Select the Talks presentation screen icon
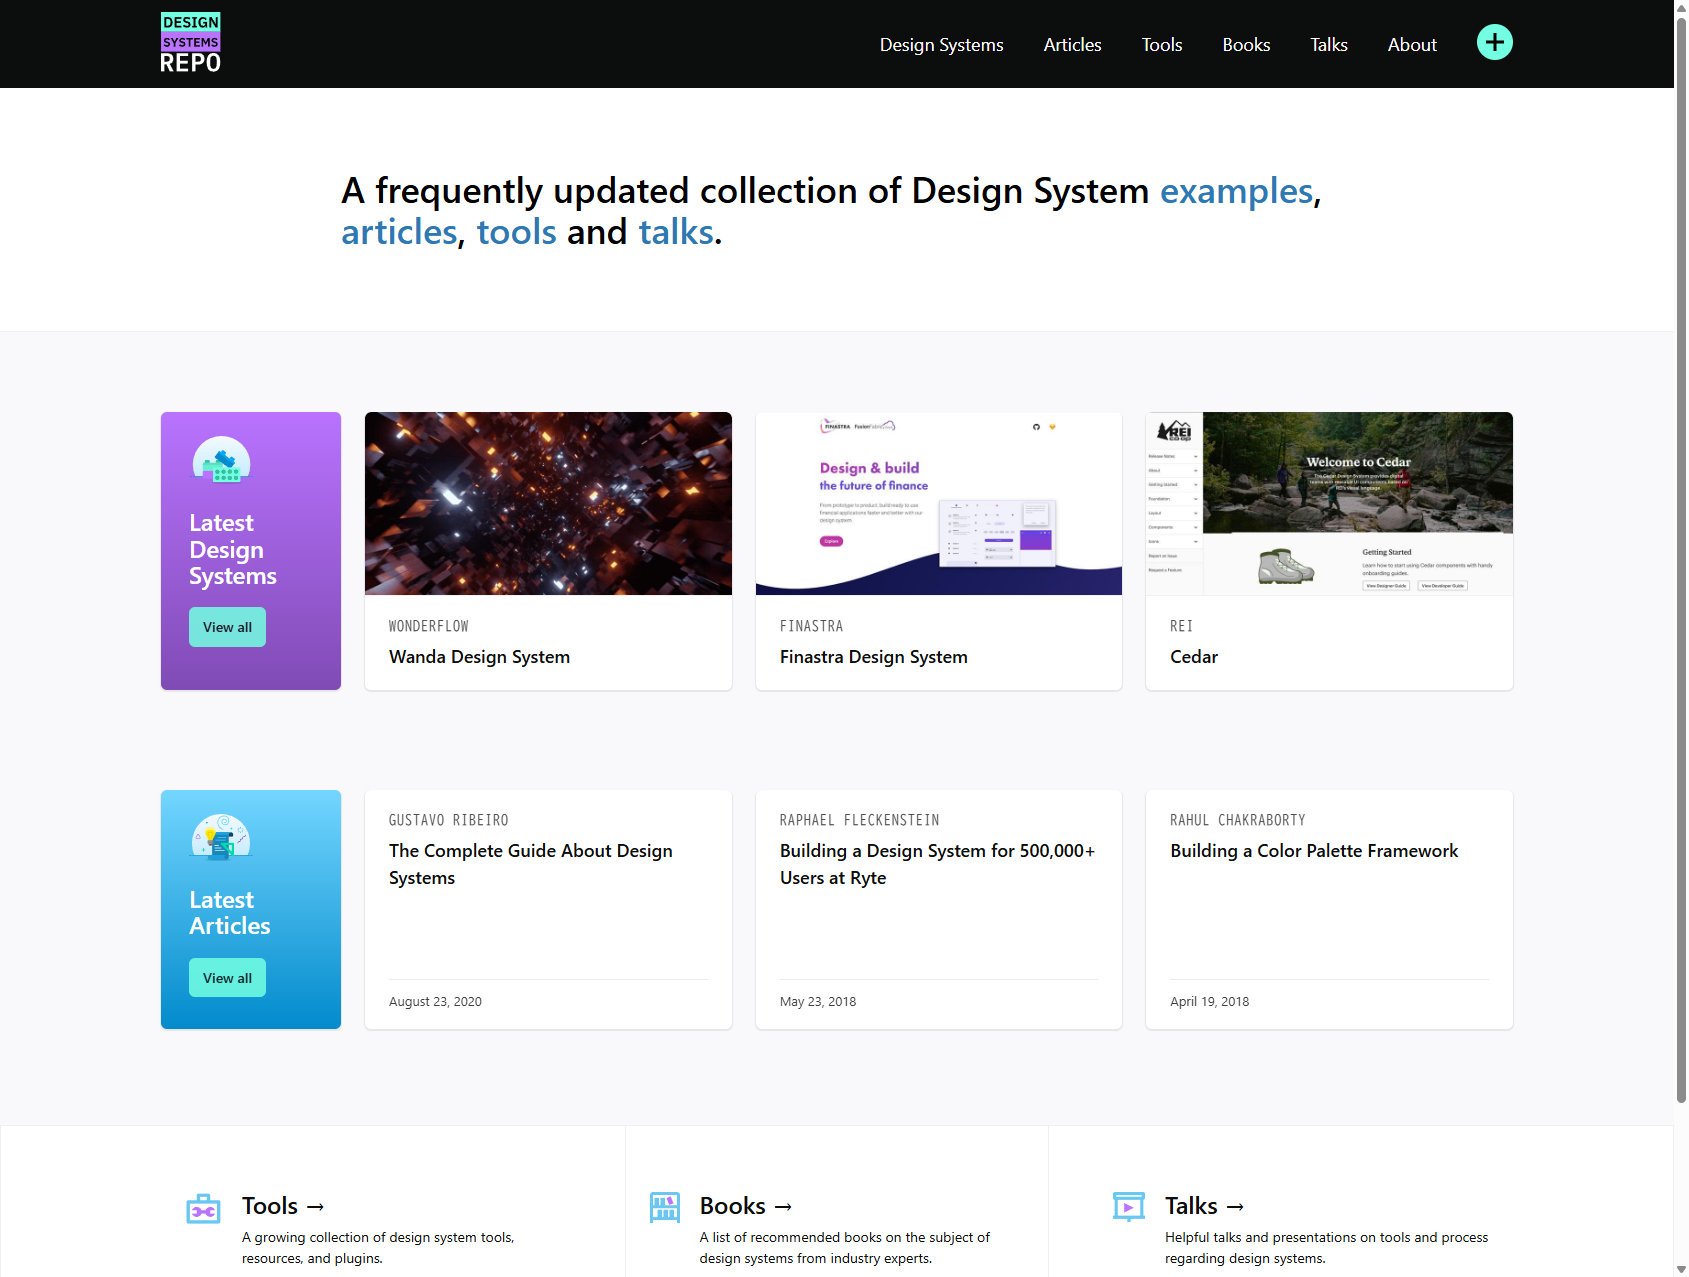This screenshot has height=1277, width=1689. [1129, 1207]
